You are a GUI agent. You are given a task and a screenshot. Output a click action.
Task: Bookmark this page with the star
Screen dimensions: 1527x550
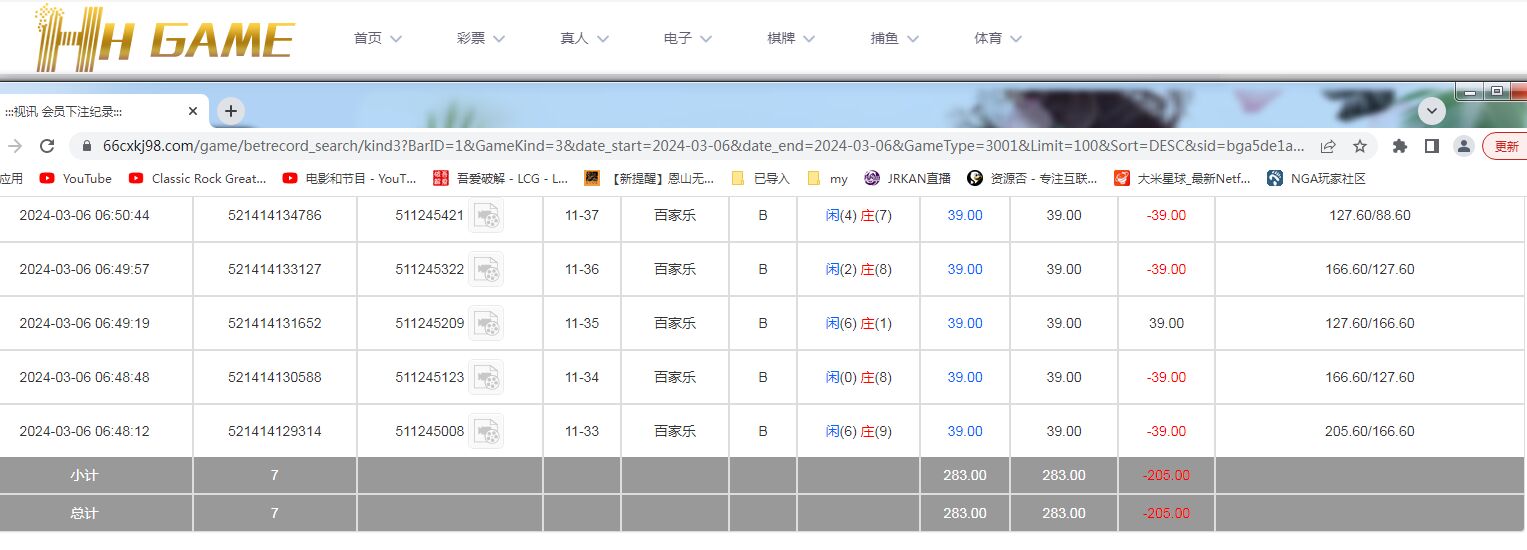(x=1360, y=146)
